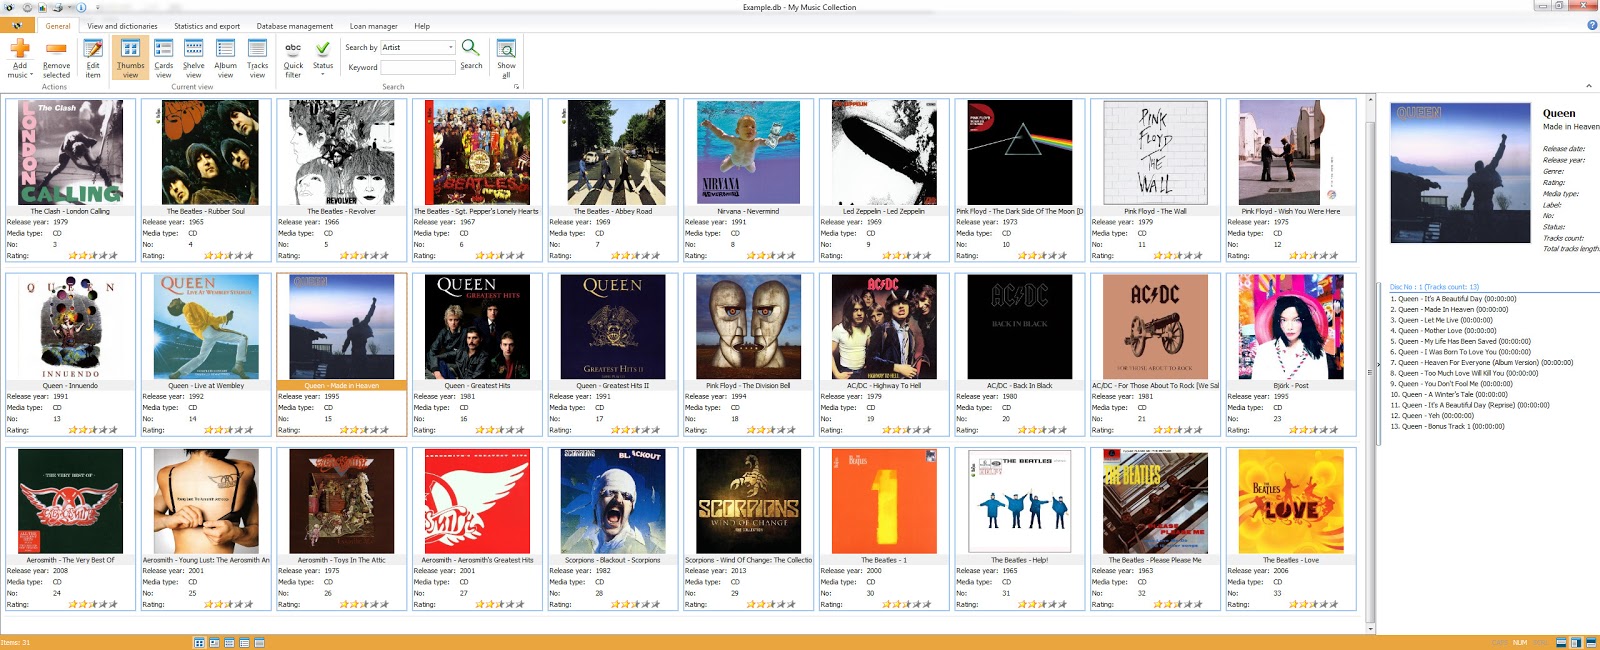Expand the Add music dropdown arrow
Screen dimensions: 1600x650
pyautogui.click(x=31, y=75)
